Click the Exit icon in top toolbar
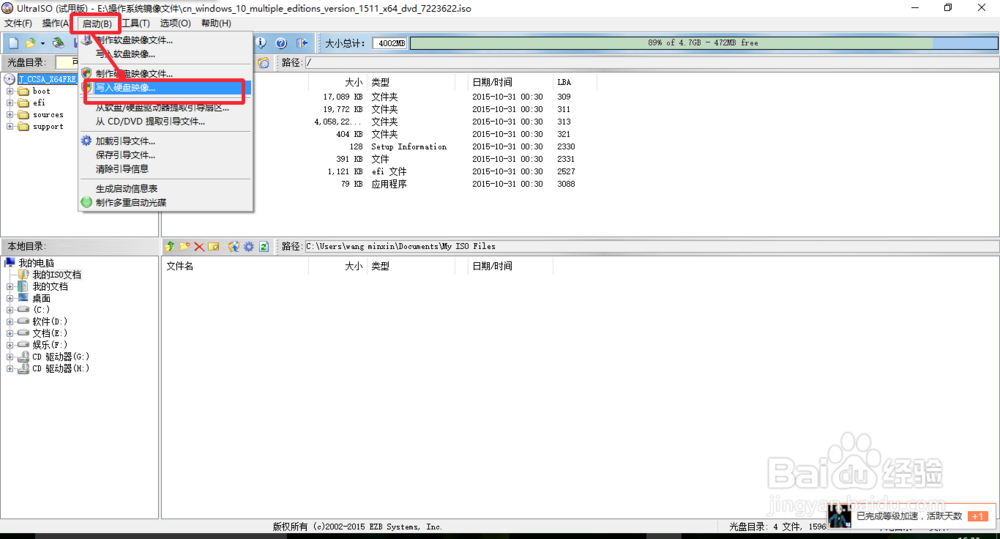Image resolution: width=1000 pixels, height=539 pixels. coord(302,43)
